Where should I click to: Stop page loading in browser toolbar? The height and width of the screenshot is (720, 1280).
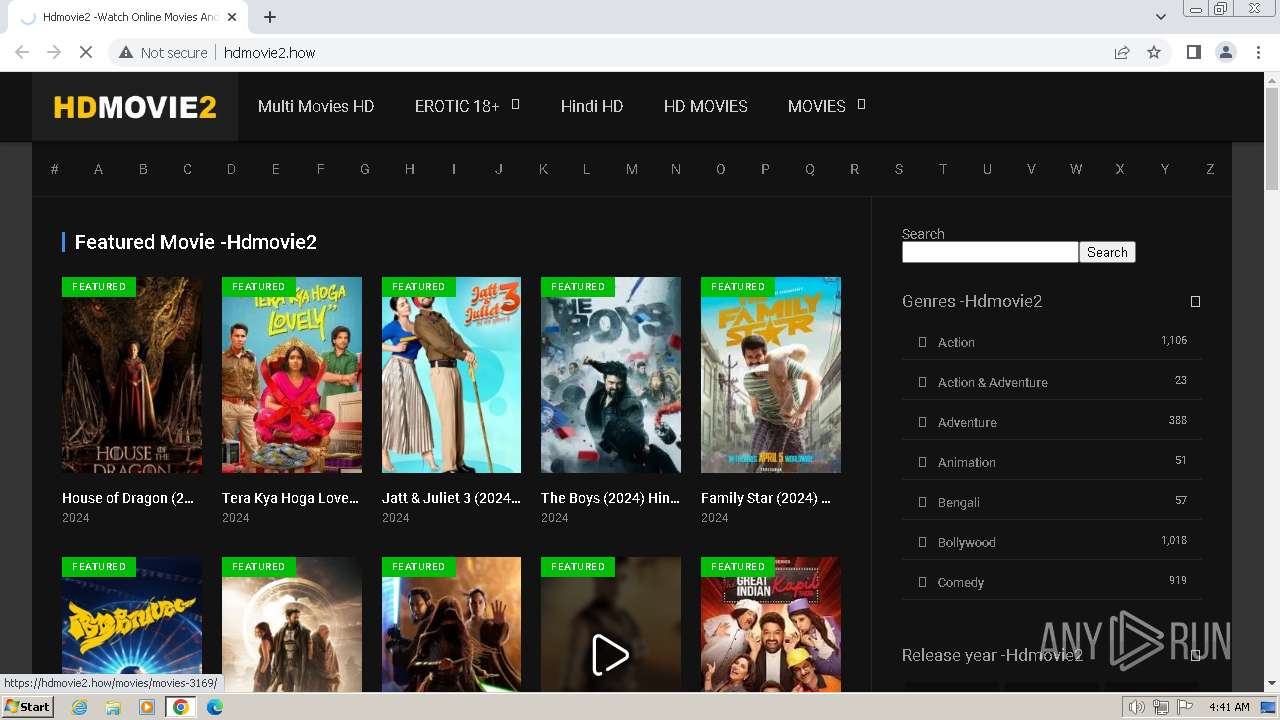coord(86,52)
